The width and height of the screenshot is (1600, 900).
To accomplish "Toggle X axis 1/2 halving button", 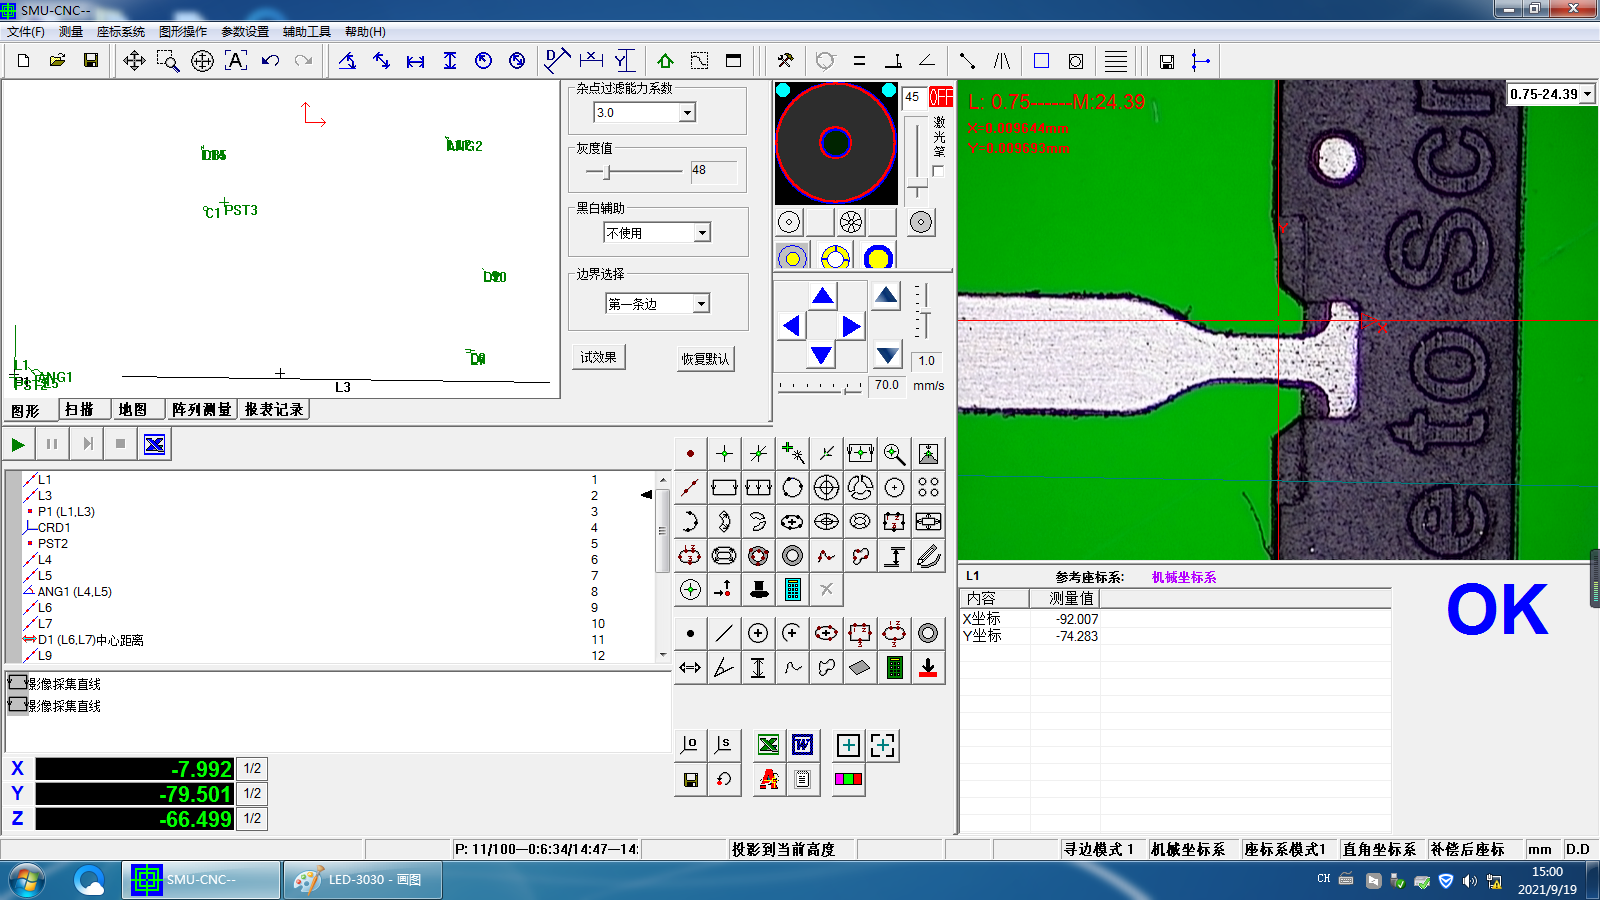I will (x=252, y=769).
